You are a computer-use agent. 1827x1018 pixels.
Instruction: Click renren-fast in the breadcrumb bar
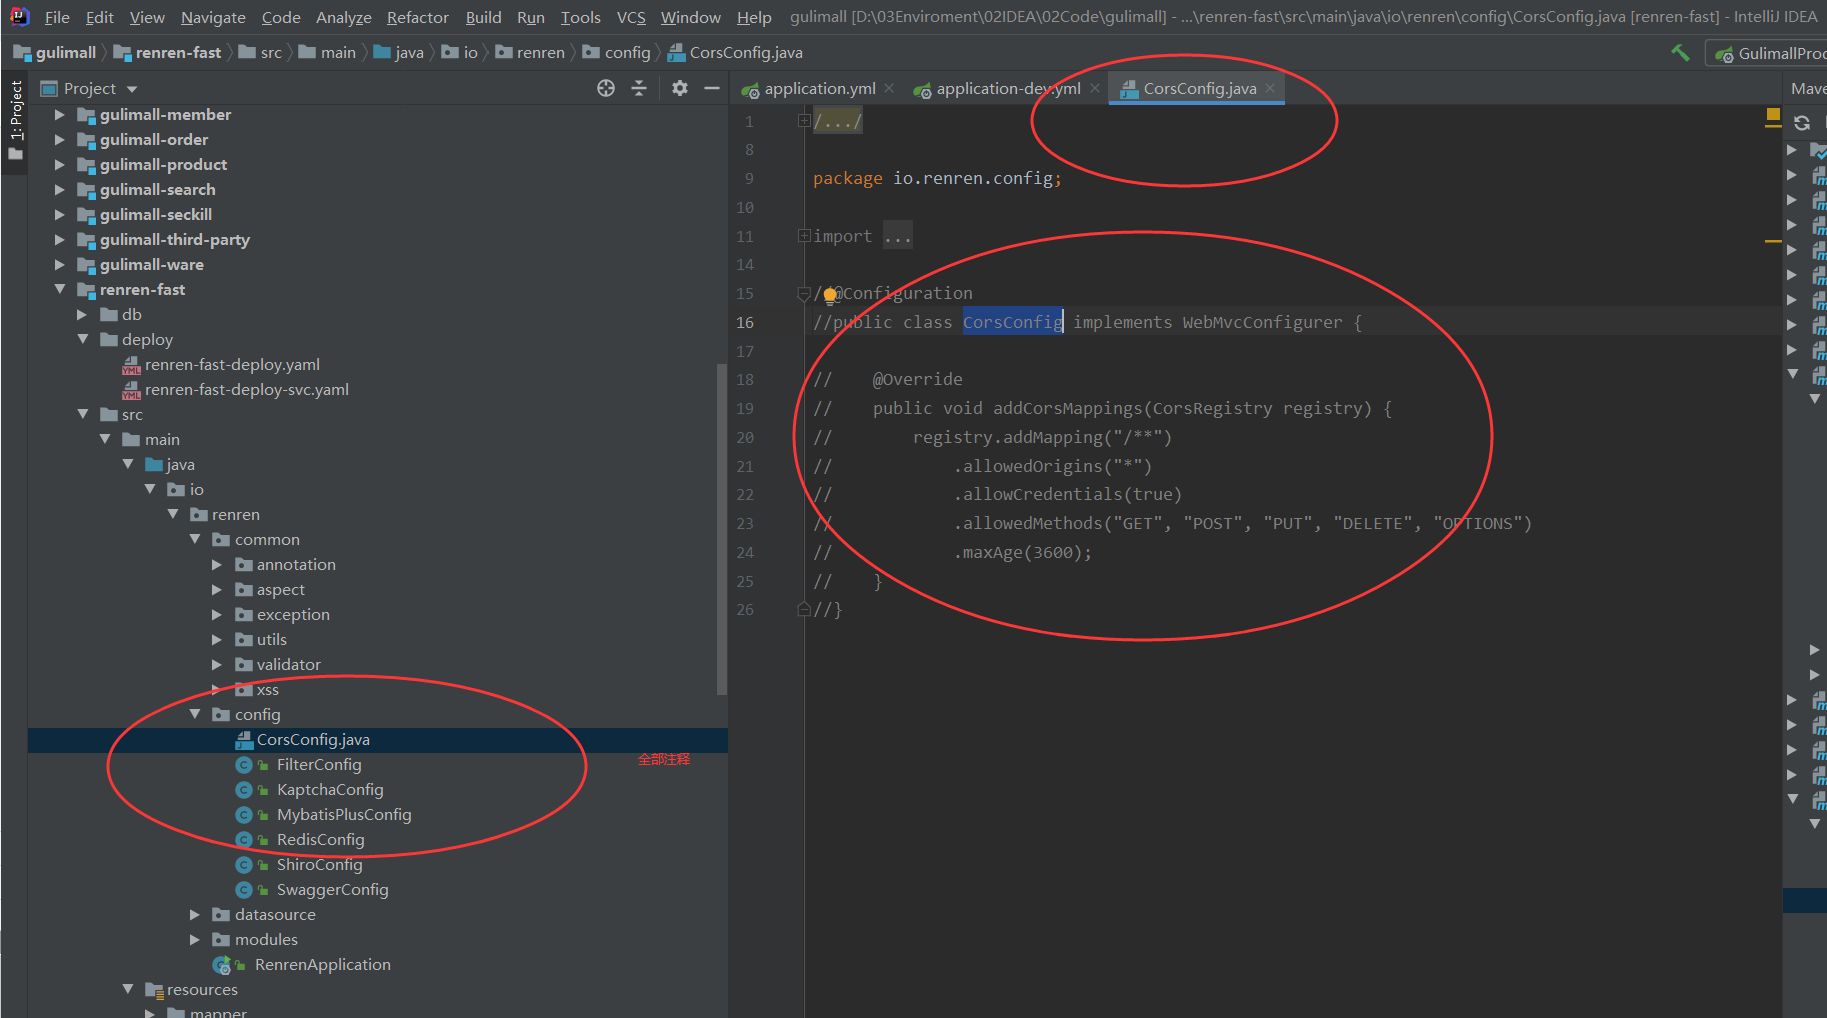[x=167, y=52]
